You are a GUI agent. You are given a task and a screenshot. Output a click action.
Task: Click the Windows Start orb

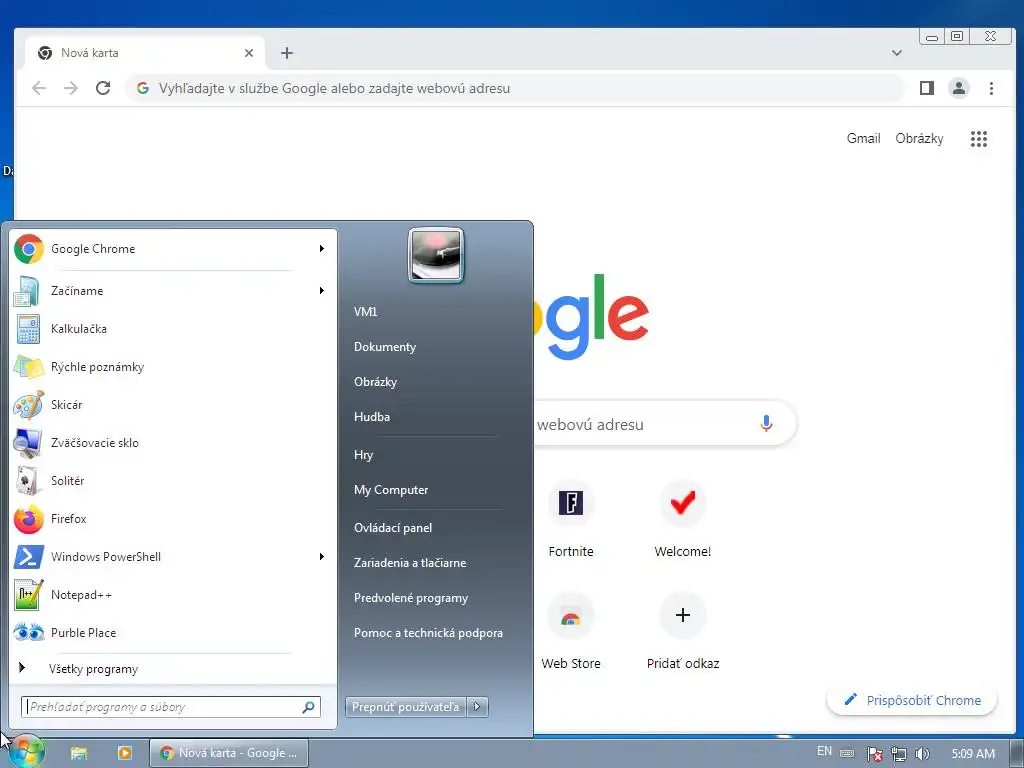[x=27, y=752]
